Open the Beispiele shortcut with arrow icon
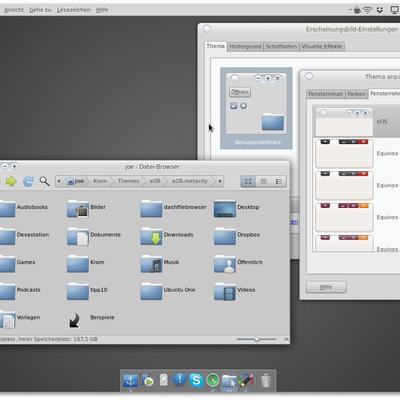 tap(74, 320)
